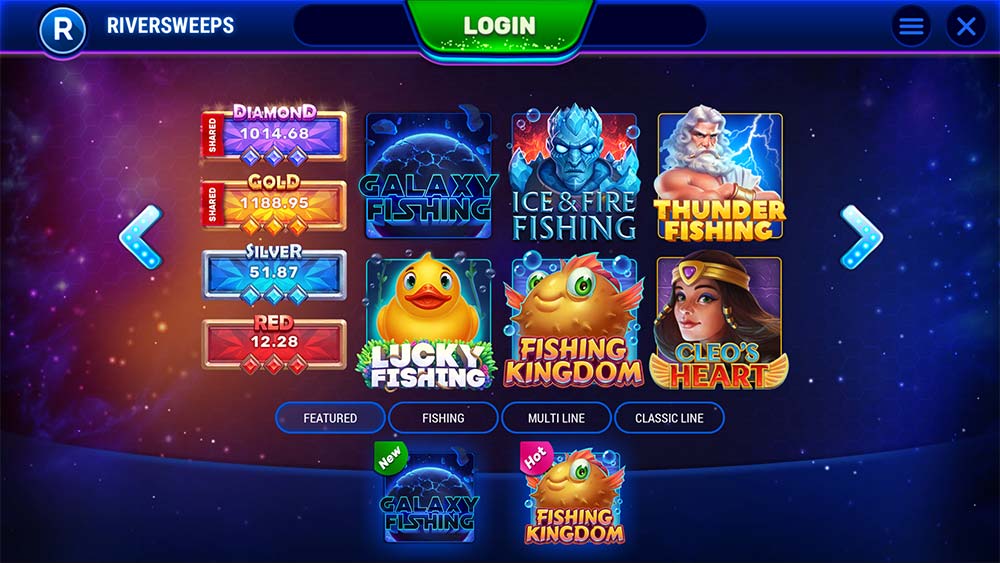Click the Diamond jackpot 1014.68 banner
This screenshot has width=1000, height=563.
(274, 133)
